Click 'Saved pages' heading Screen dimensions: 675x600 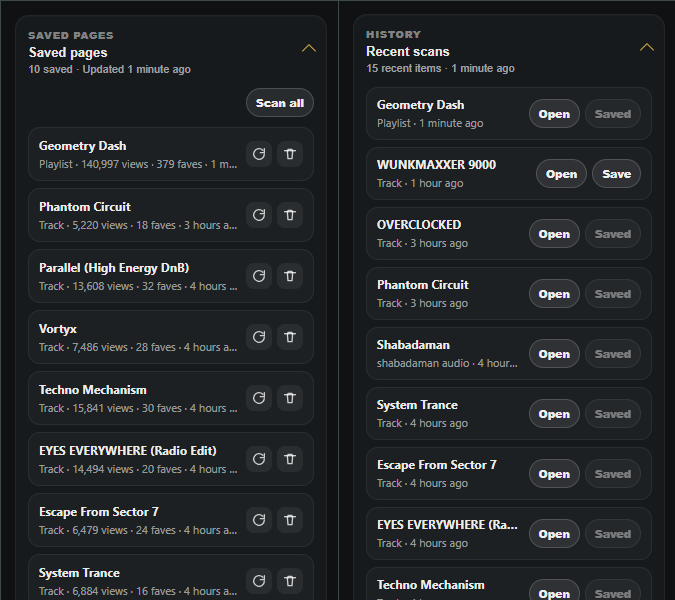(x=68, y=53)
